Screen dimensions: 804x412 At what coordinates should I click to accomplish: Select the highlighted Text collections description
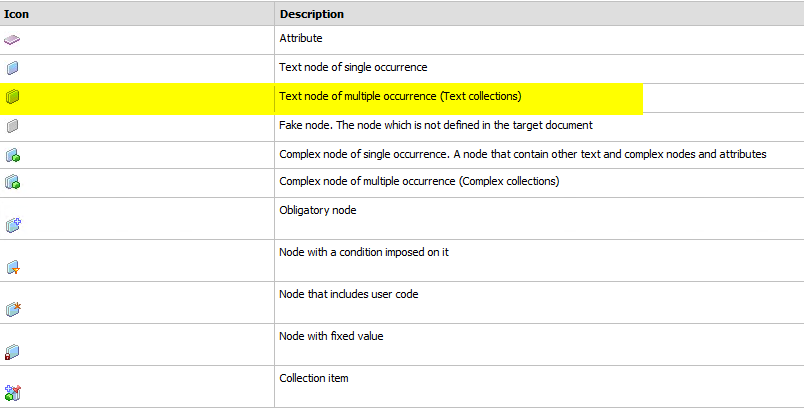click(x=400, y=96)
